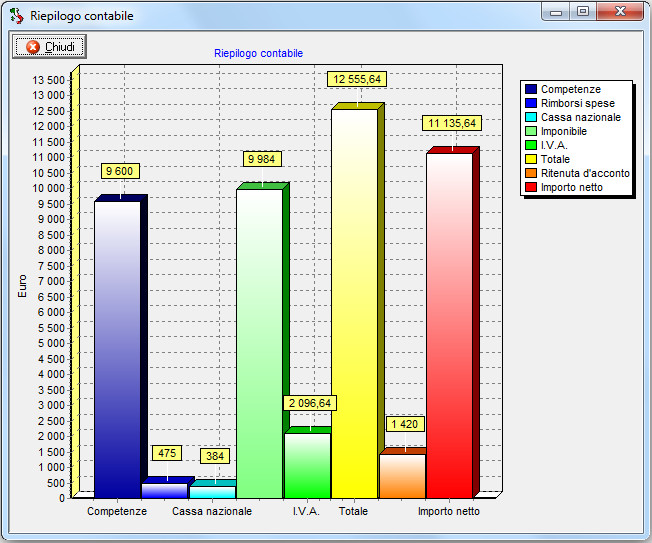
Task: Click Cassa nazionale label on x-axis
Action: pyautogui.click(x=212, y=511)
